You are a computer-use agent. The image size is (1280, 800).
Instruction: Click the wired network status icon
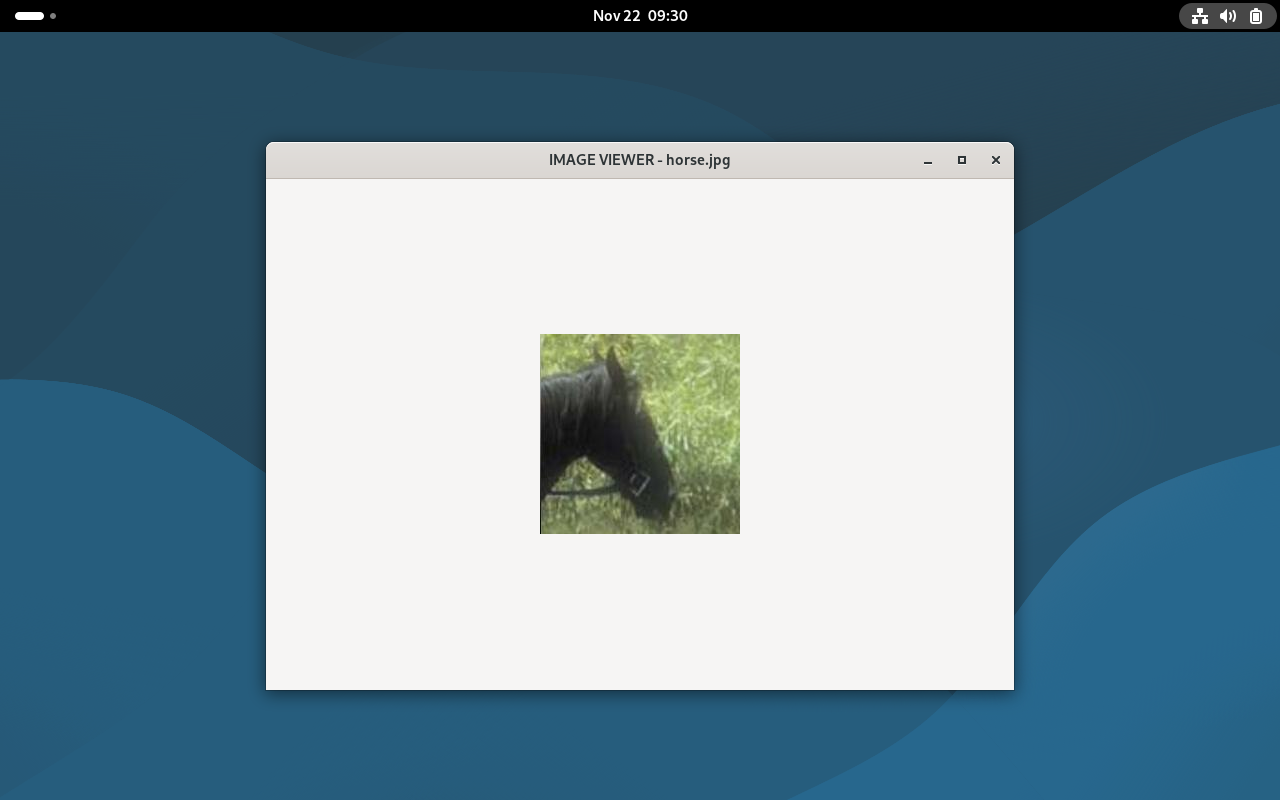(x=1199, y=16)
